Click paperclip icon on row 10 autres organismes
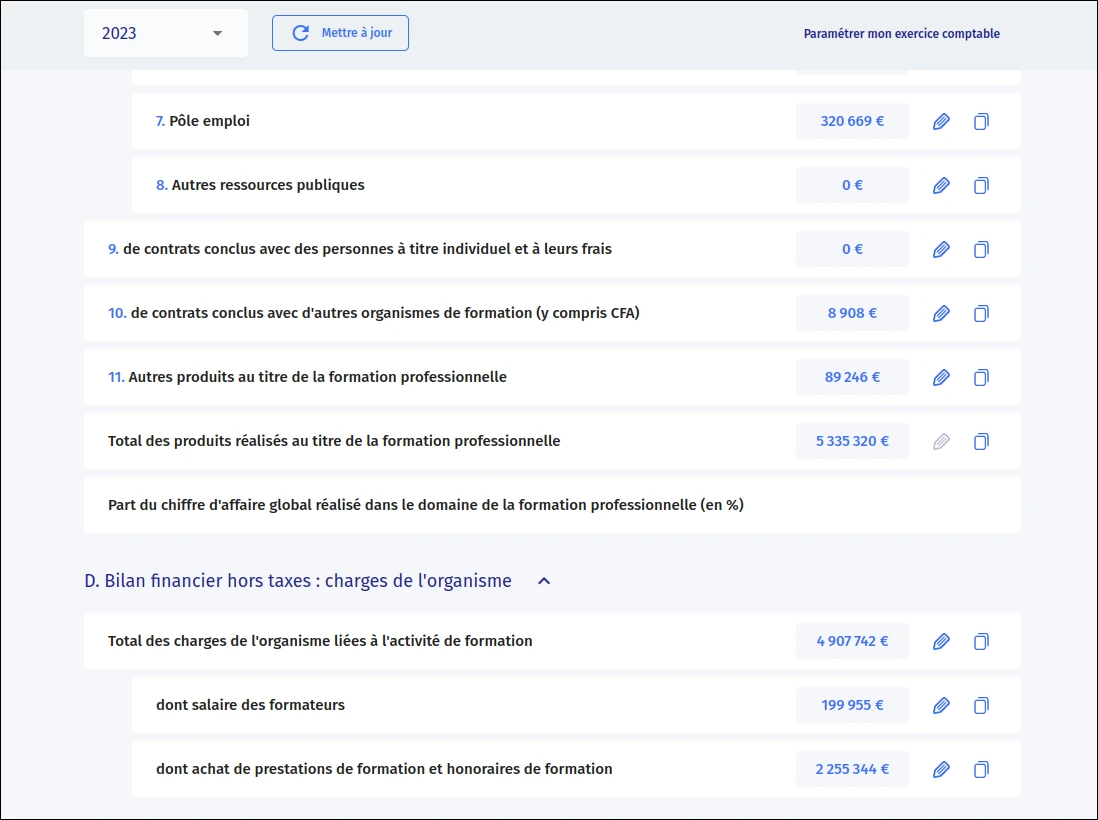The image size is (1098, 820). (941, 314)
